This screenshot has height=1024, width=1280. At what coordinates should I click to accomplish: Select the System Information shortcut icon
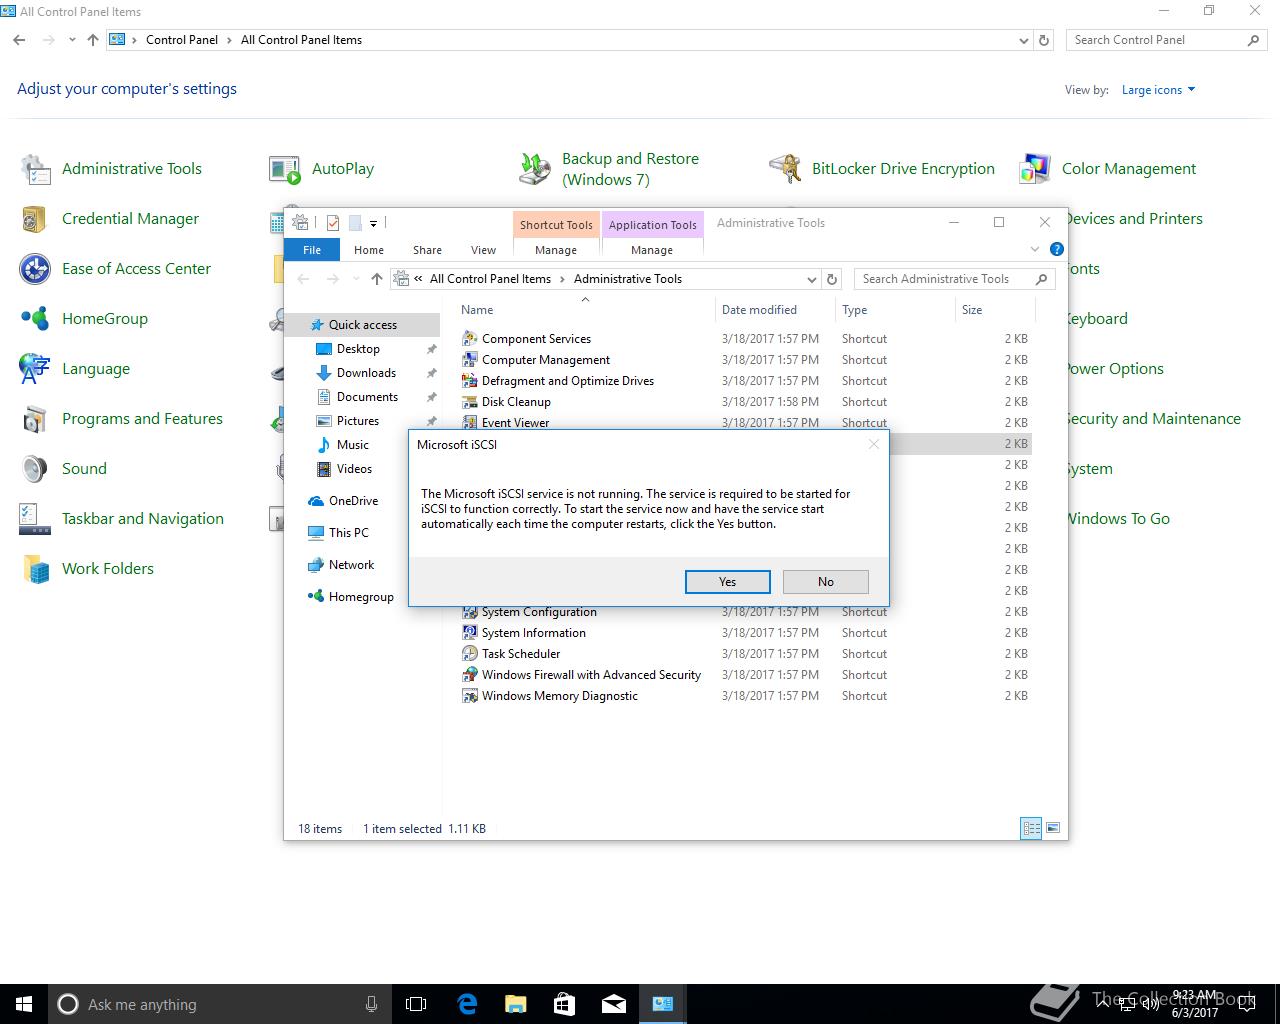click(470, 633)
